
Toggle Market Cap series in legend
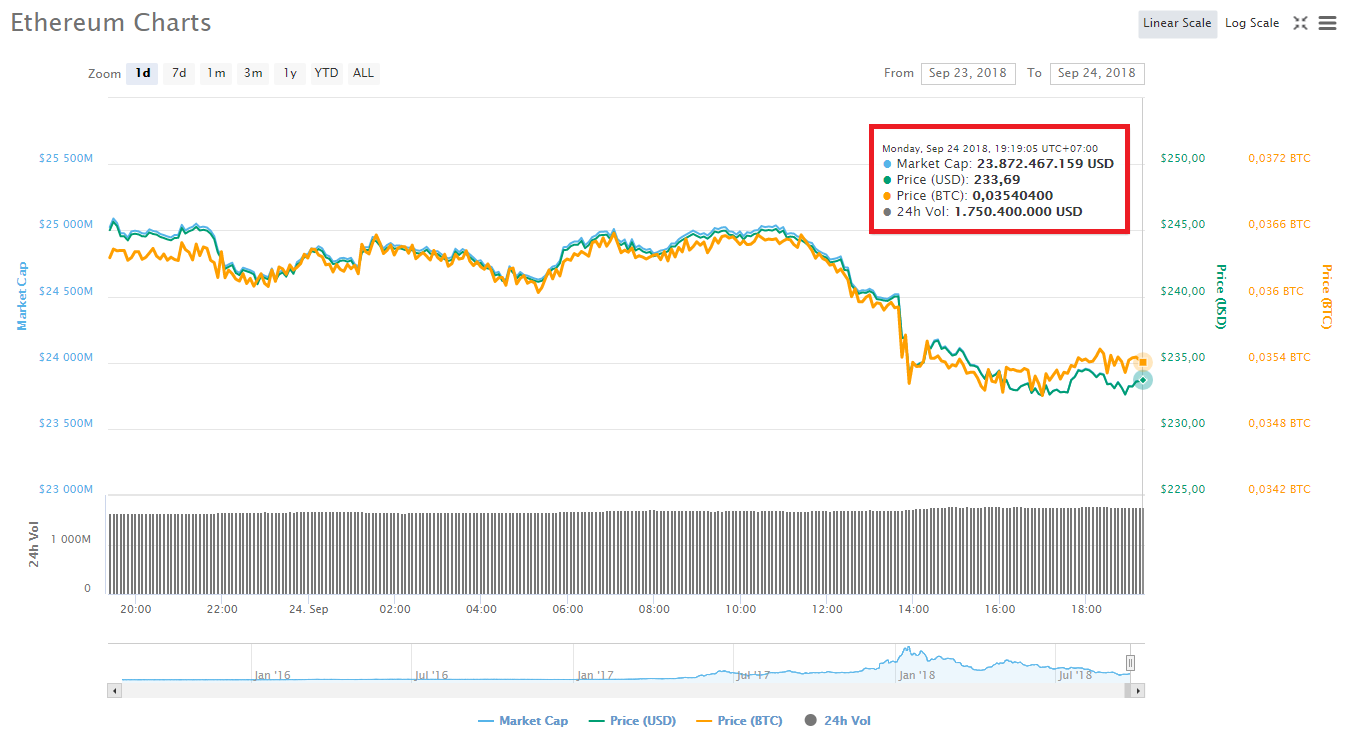click(523, 721)
